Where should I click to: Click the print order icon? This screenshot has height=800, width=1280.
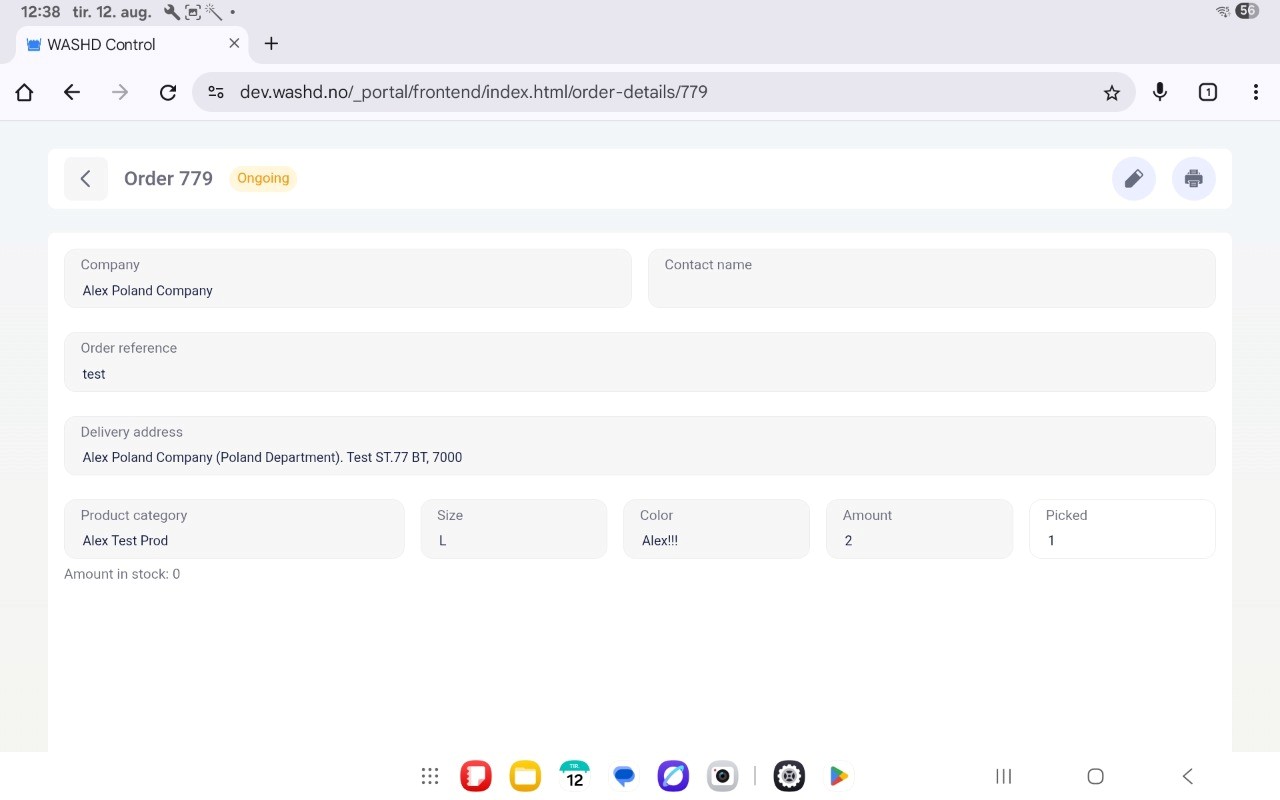point(1193,179)
